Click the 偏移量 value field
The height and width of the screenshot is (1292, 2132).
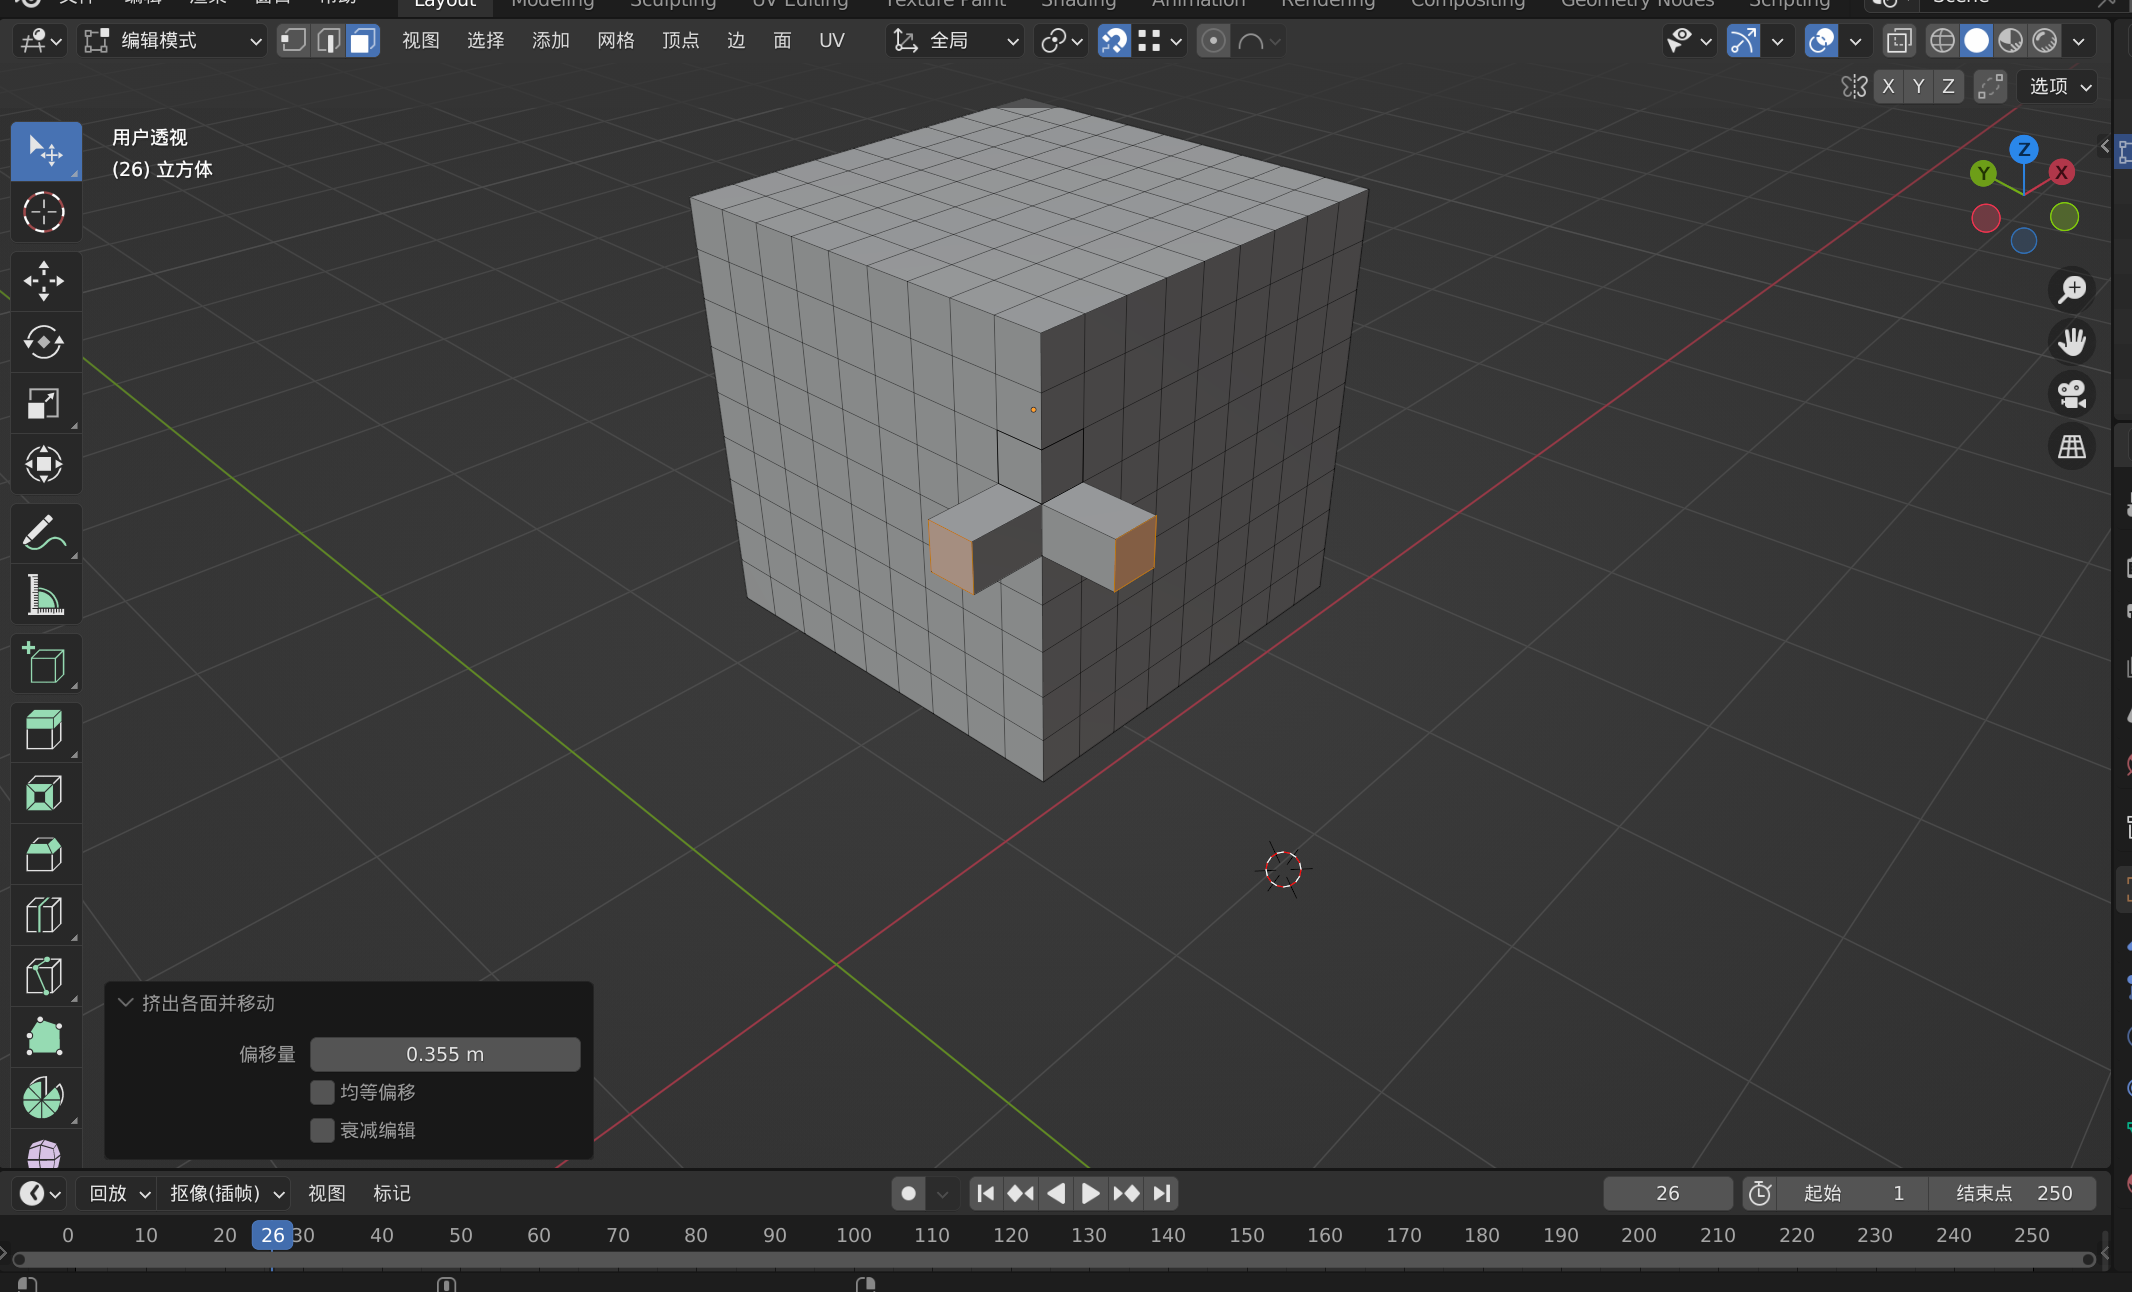[x=445, y=1054]
